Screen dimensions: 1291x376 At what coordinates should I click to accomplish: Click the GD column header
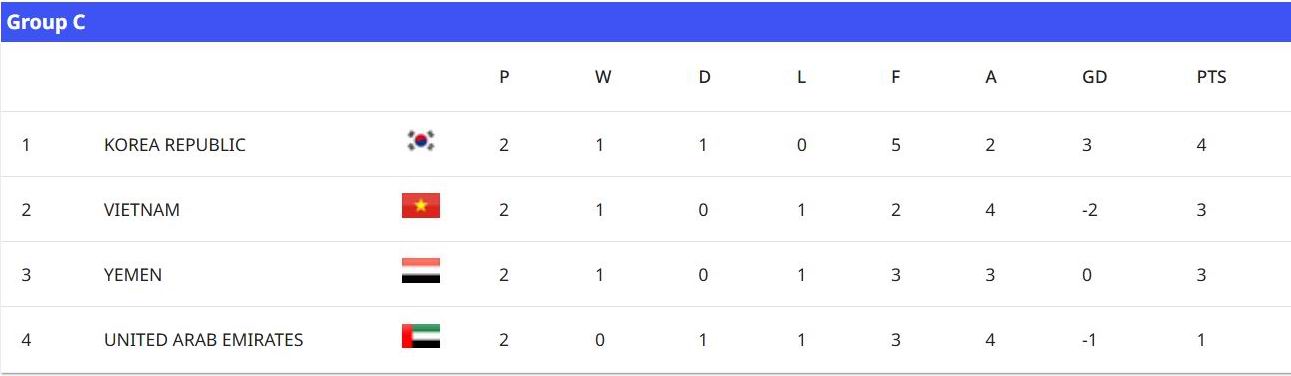(x=1095, y=77)
